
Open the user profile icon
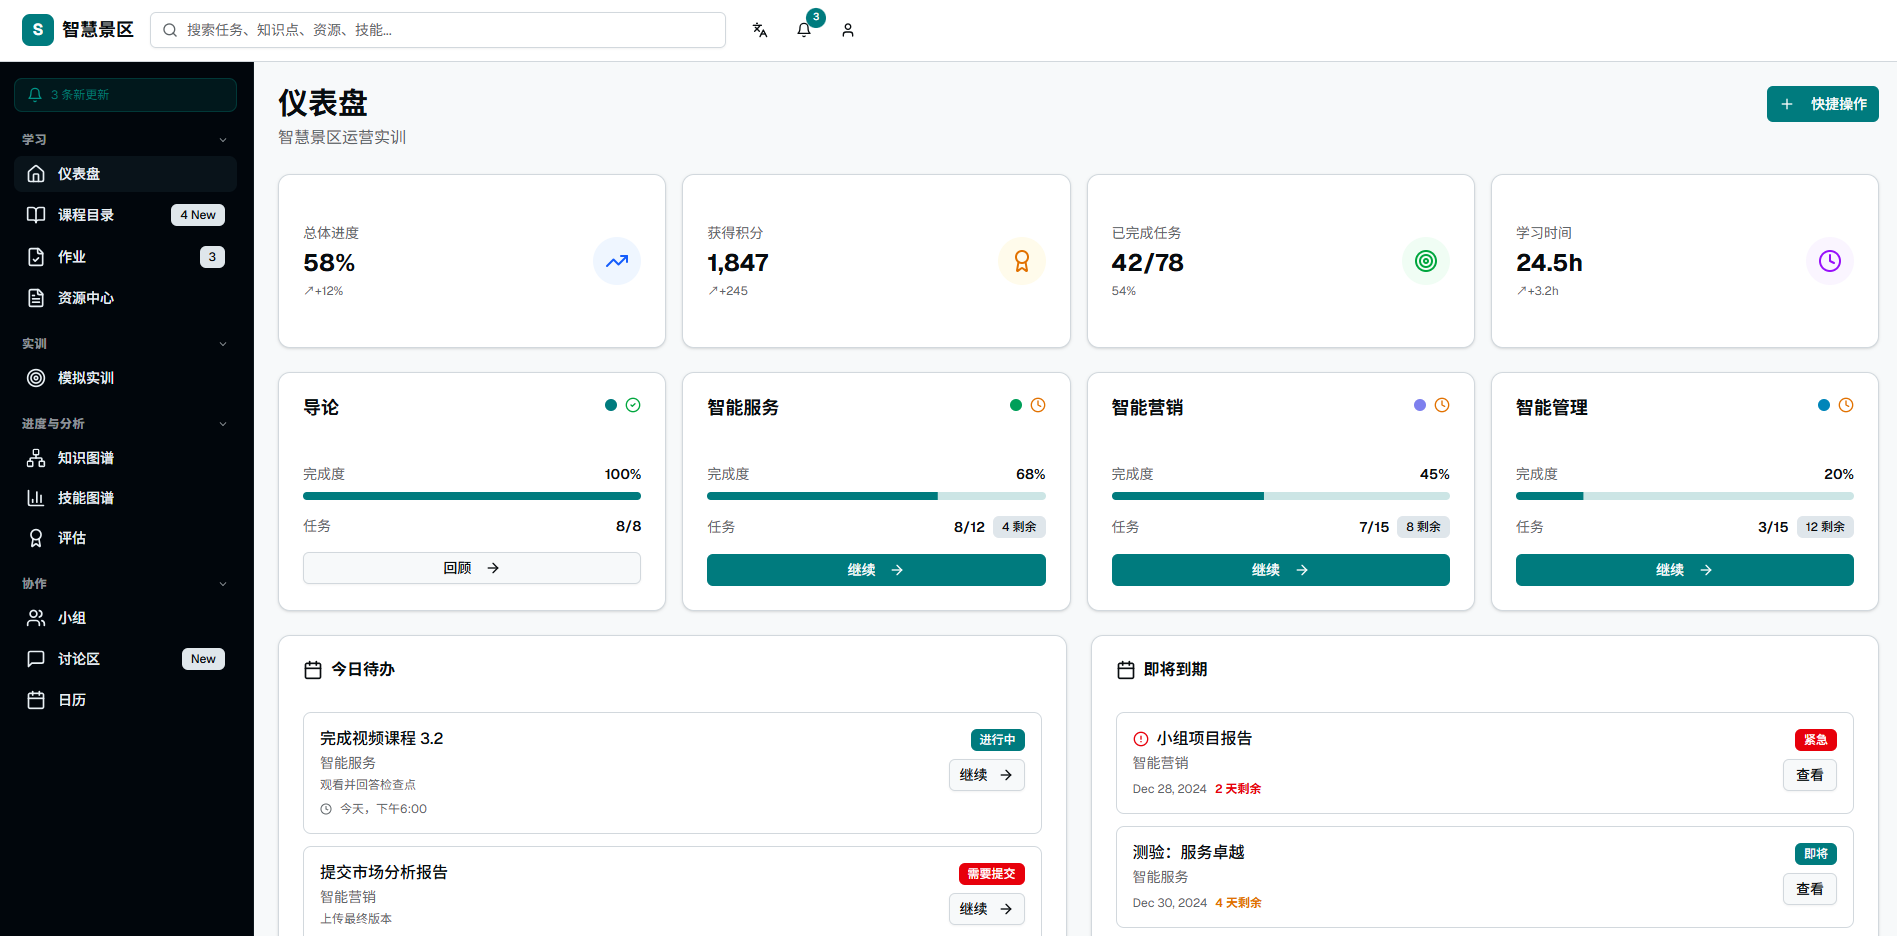point(848,30)
